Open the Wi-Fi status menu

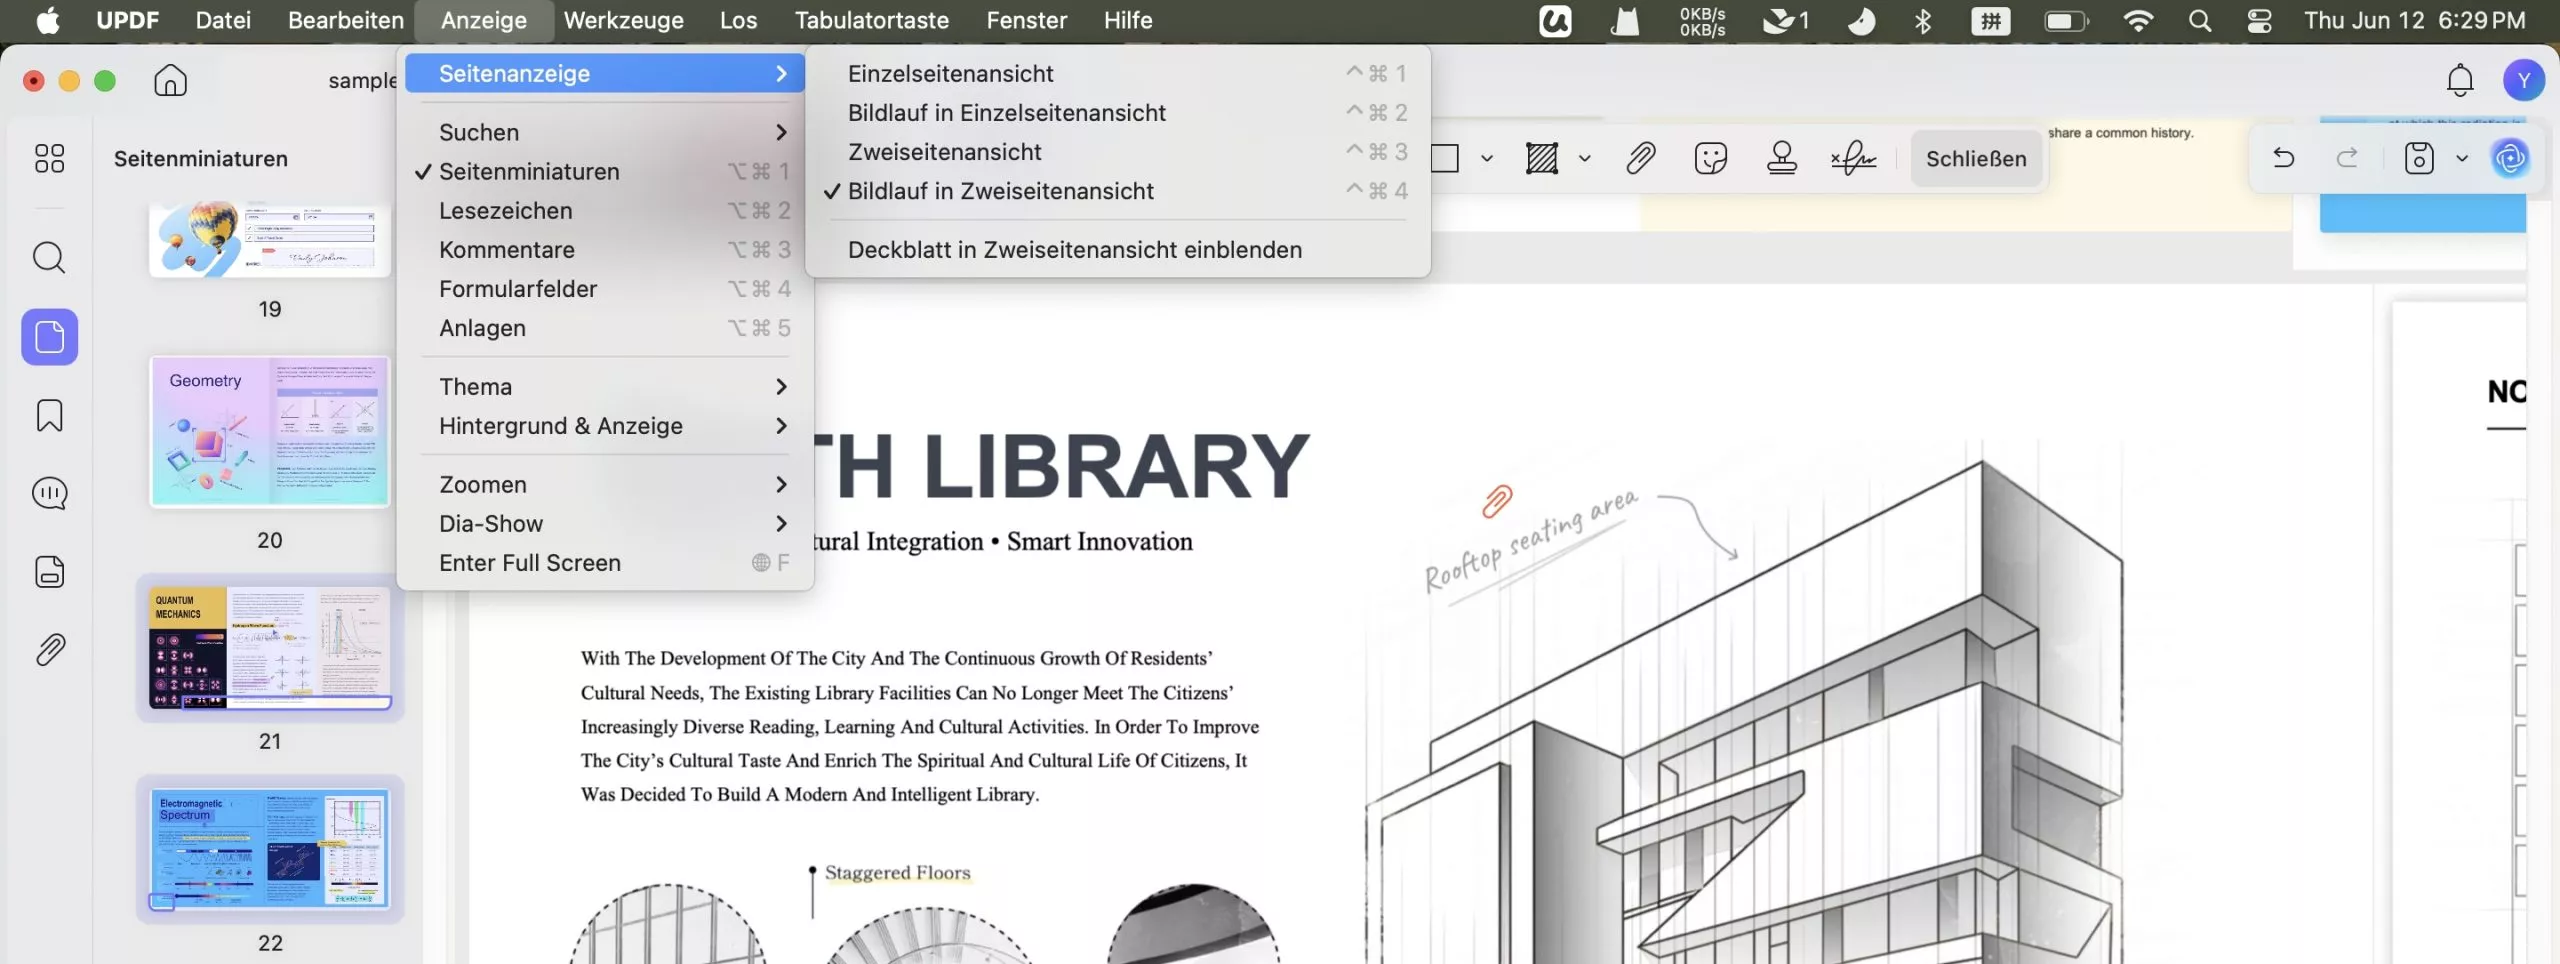pos(2138,20)
